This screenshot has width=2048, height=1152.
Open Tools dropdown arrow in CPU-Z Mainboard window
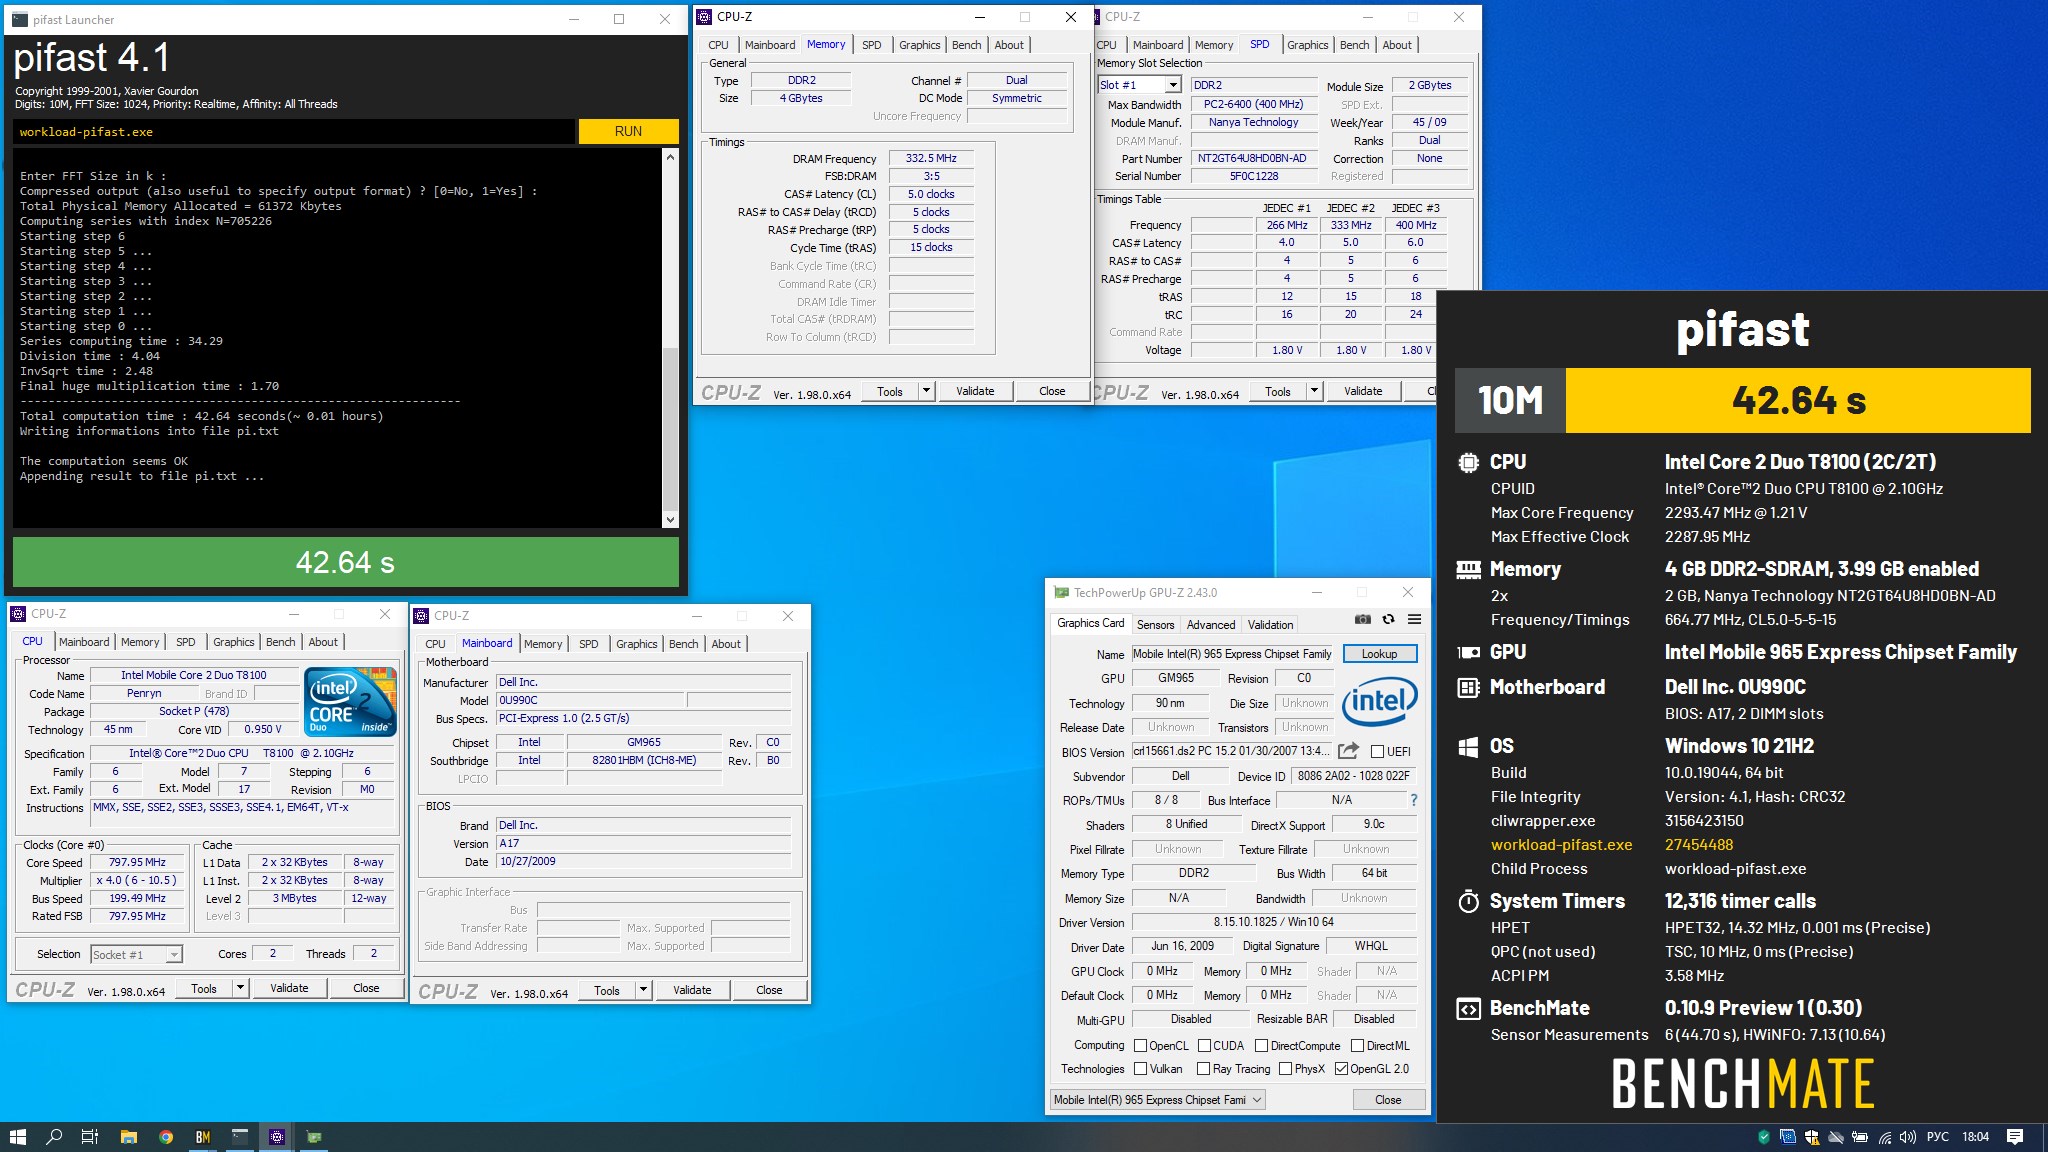(x=643, y=990)
